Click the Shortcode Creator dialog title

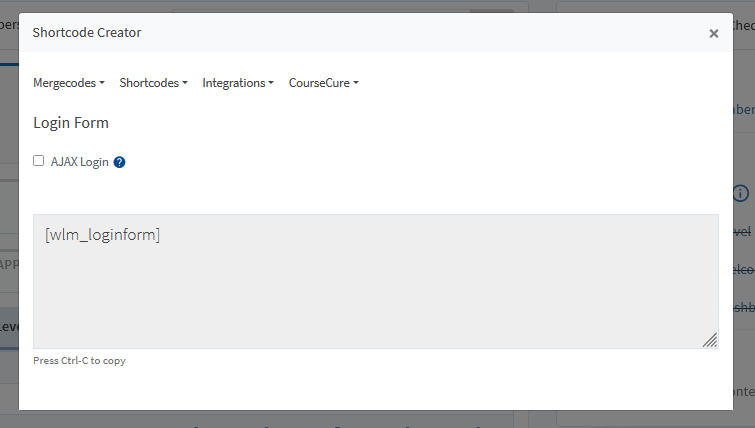pyautogui.click(x=87, y=32)
